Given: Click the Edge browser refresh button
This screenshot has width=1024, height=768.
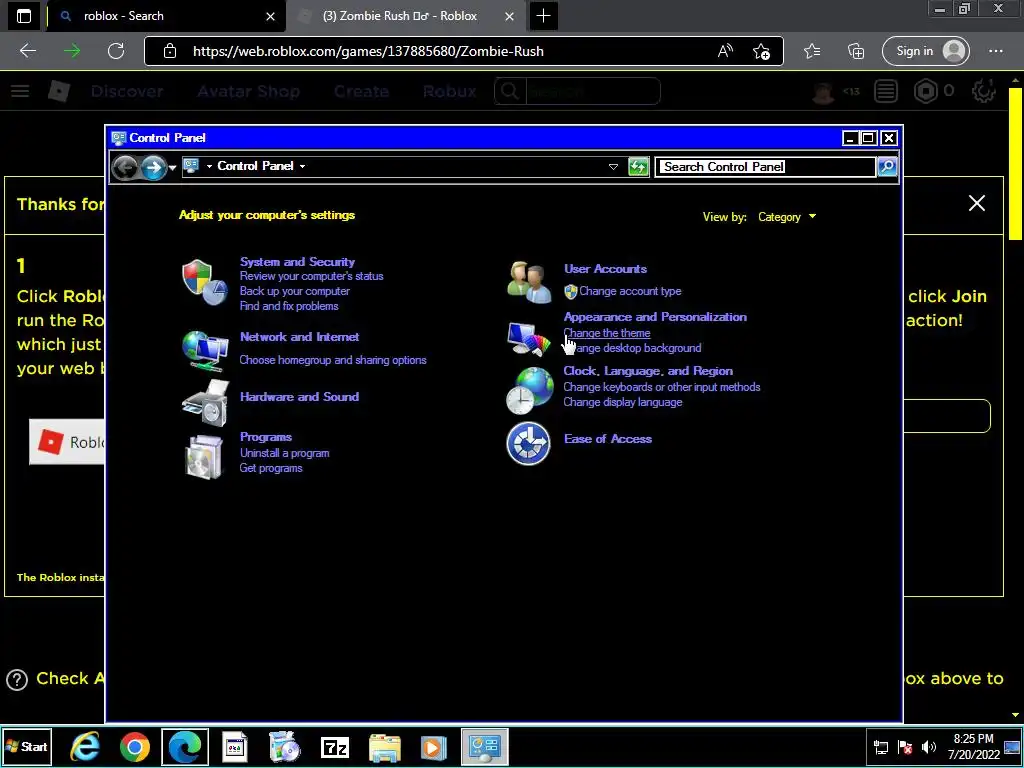Looking at the screenshot, I should (x=116, y=51).
